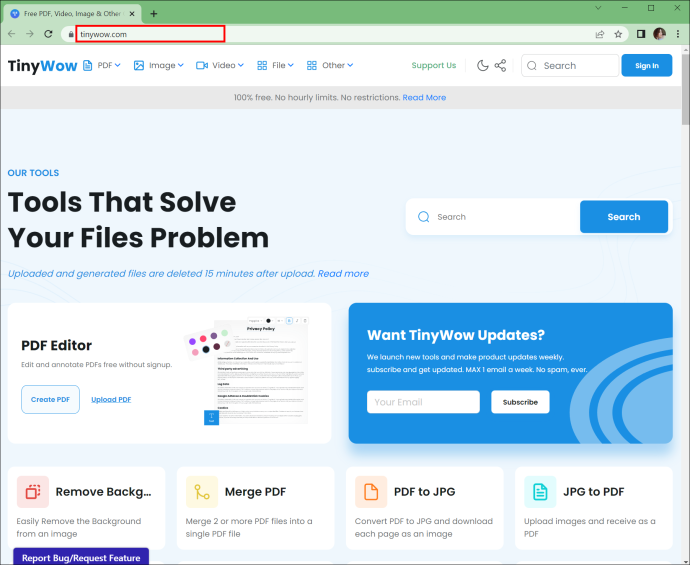Open a new browser tab
Viewport: 690px width, 565px height.
[154, 14]
